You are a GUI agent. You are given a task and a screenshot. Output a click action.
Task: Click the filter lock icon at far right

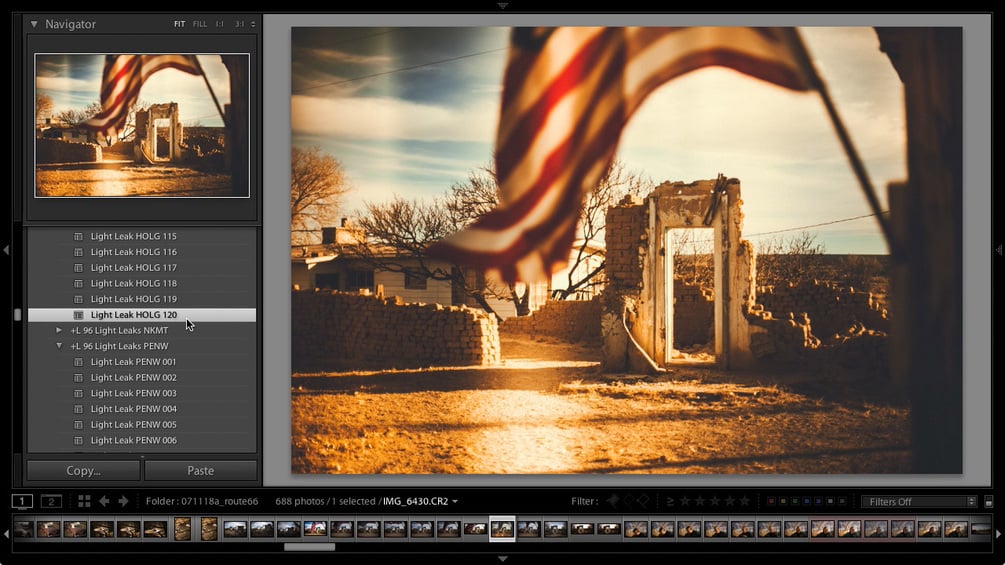[x=988, y=502]
